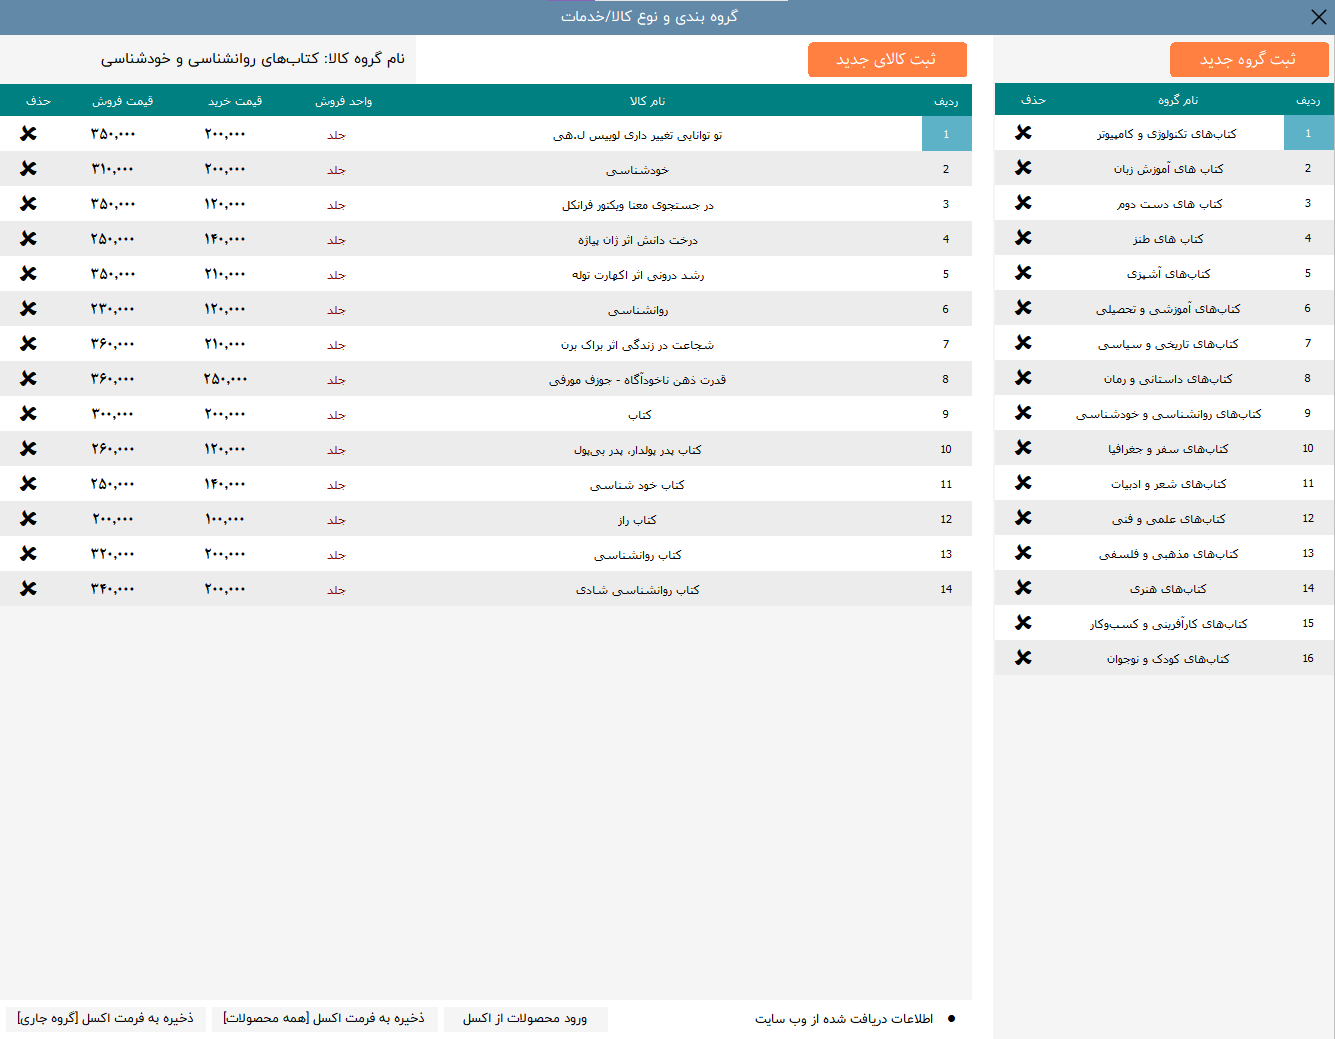Select group name کتاب‌های کودک و نوجوان
Screen dimensions: 1335x1039
1168,659
